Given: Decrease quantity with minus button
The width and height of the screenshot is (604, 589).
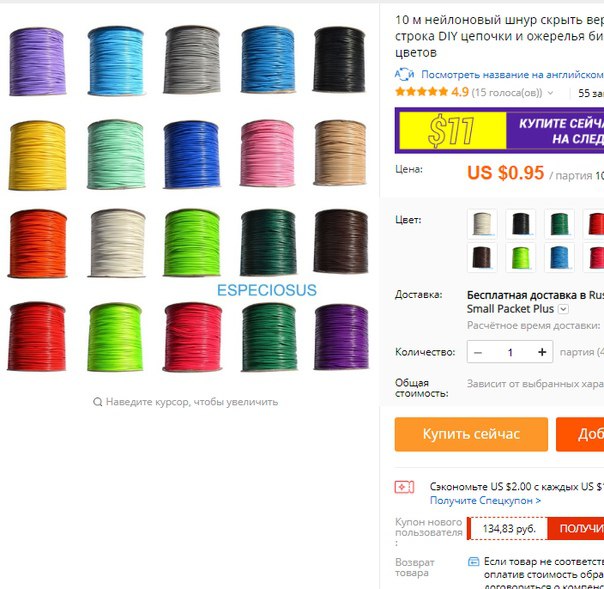Looking at the screenshot, I should (x=478, y=352).
